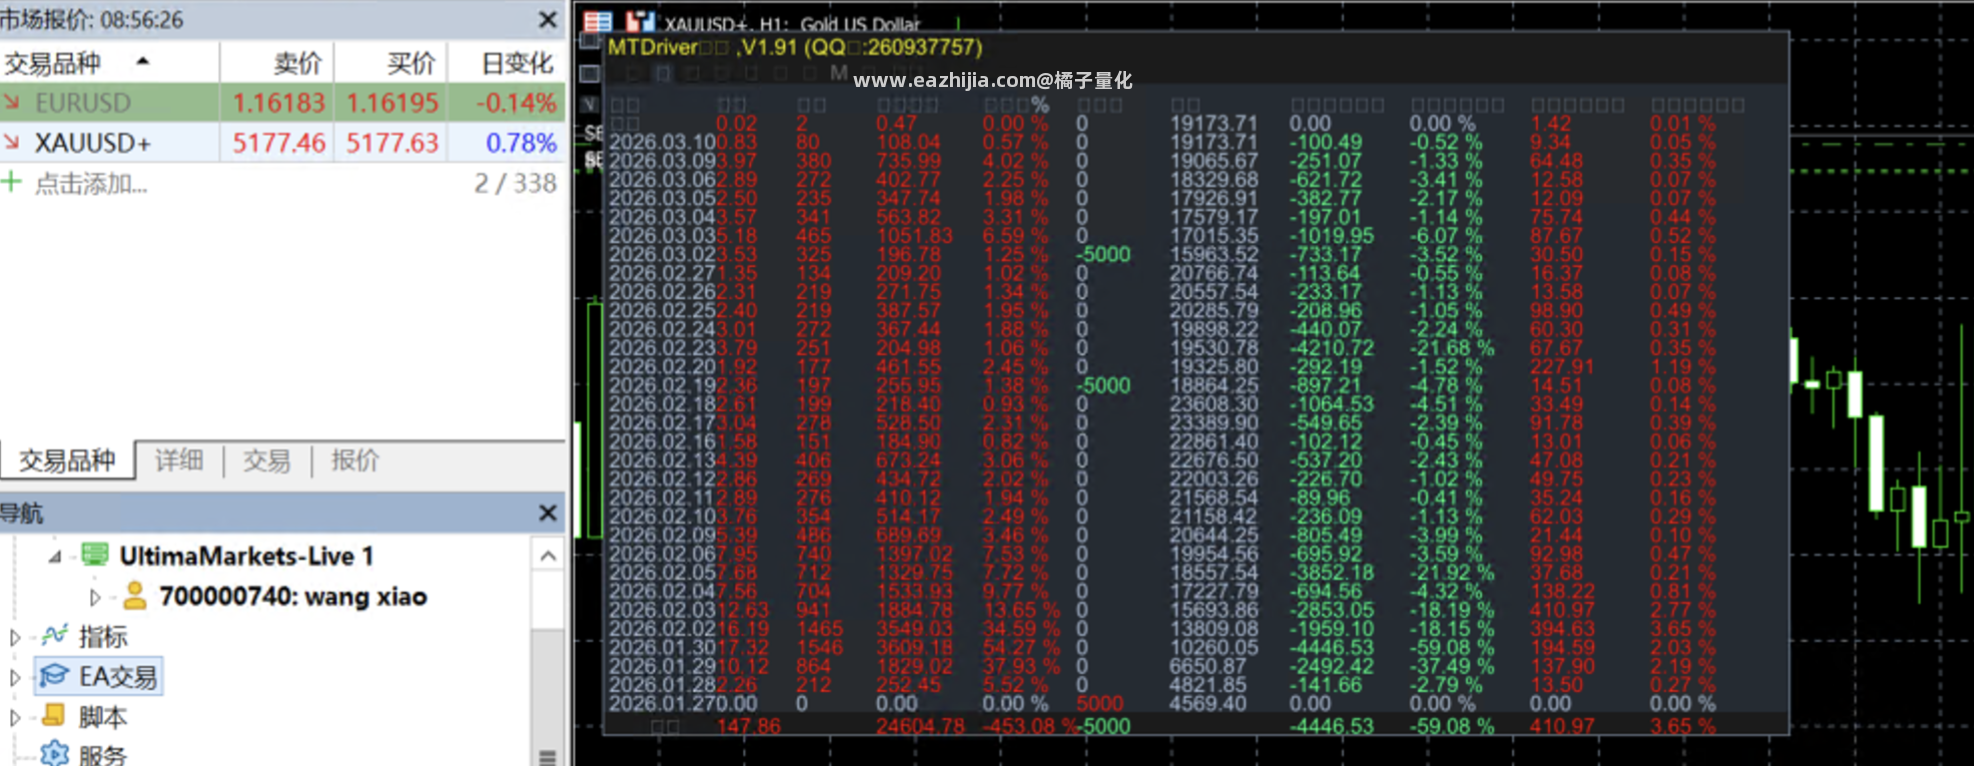The height and width of the screenshot is (766, 1974).
Task: Switch to the 报价 tab
Action: coord(355,460)
